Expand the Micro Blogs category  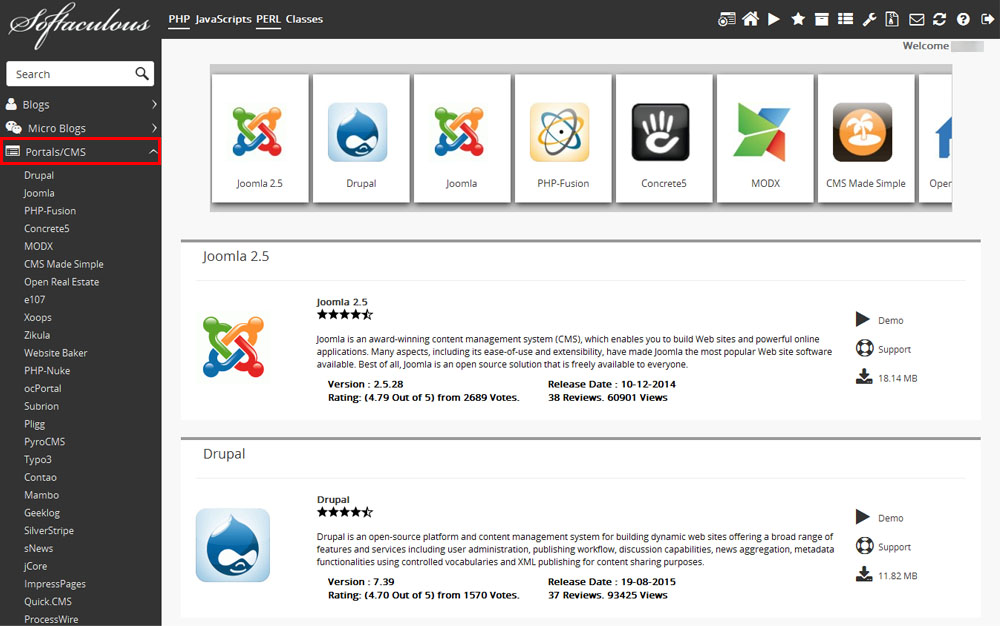[x=80, y=128]
